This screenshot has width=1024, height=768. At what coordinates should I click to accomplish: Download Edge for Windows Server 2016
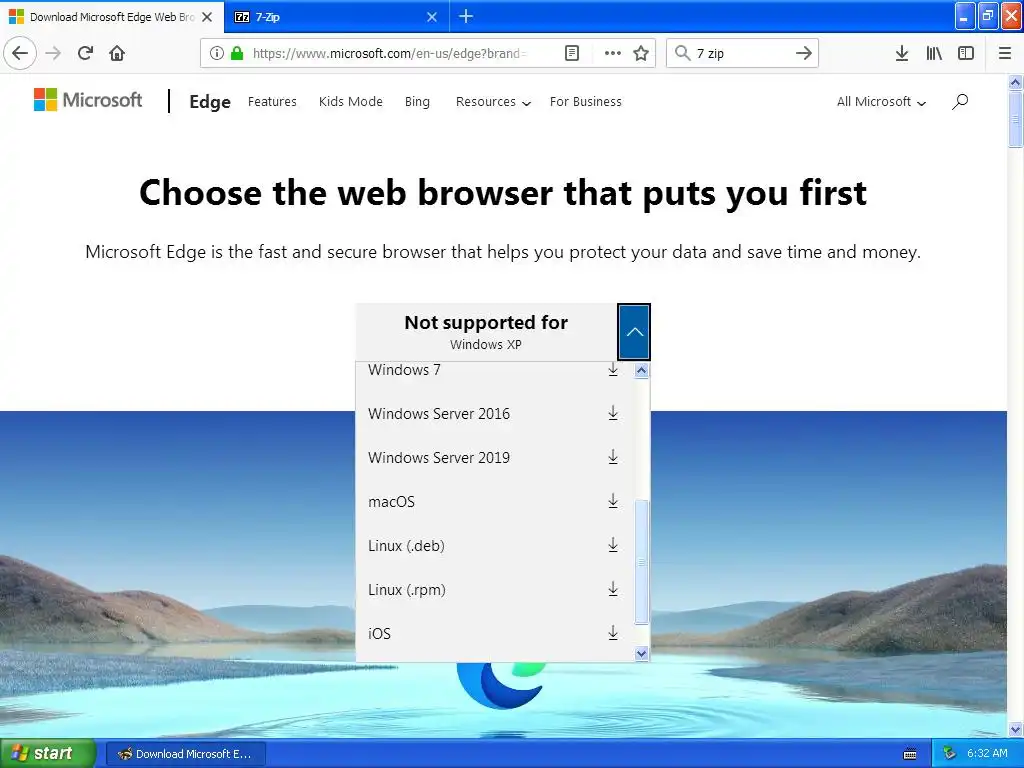[x=613, y=413]
